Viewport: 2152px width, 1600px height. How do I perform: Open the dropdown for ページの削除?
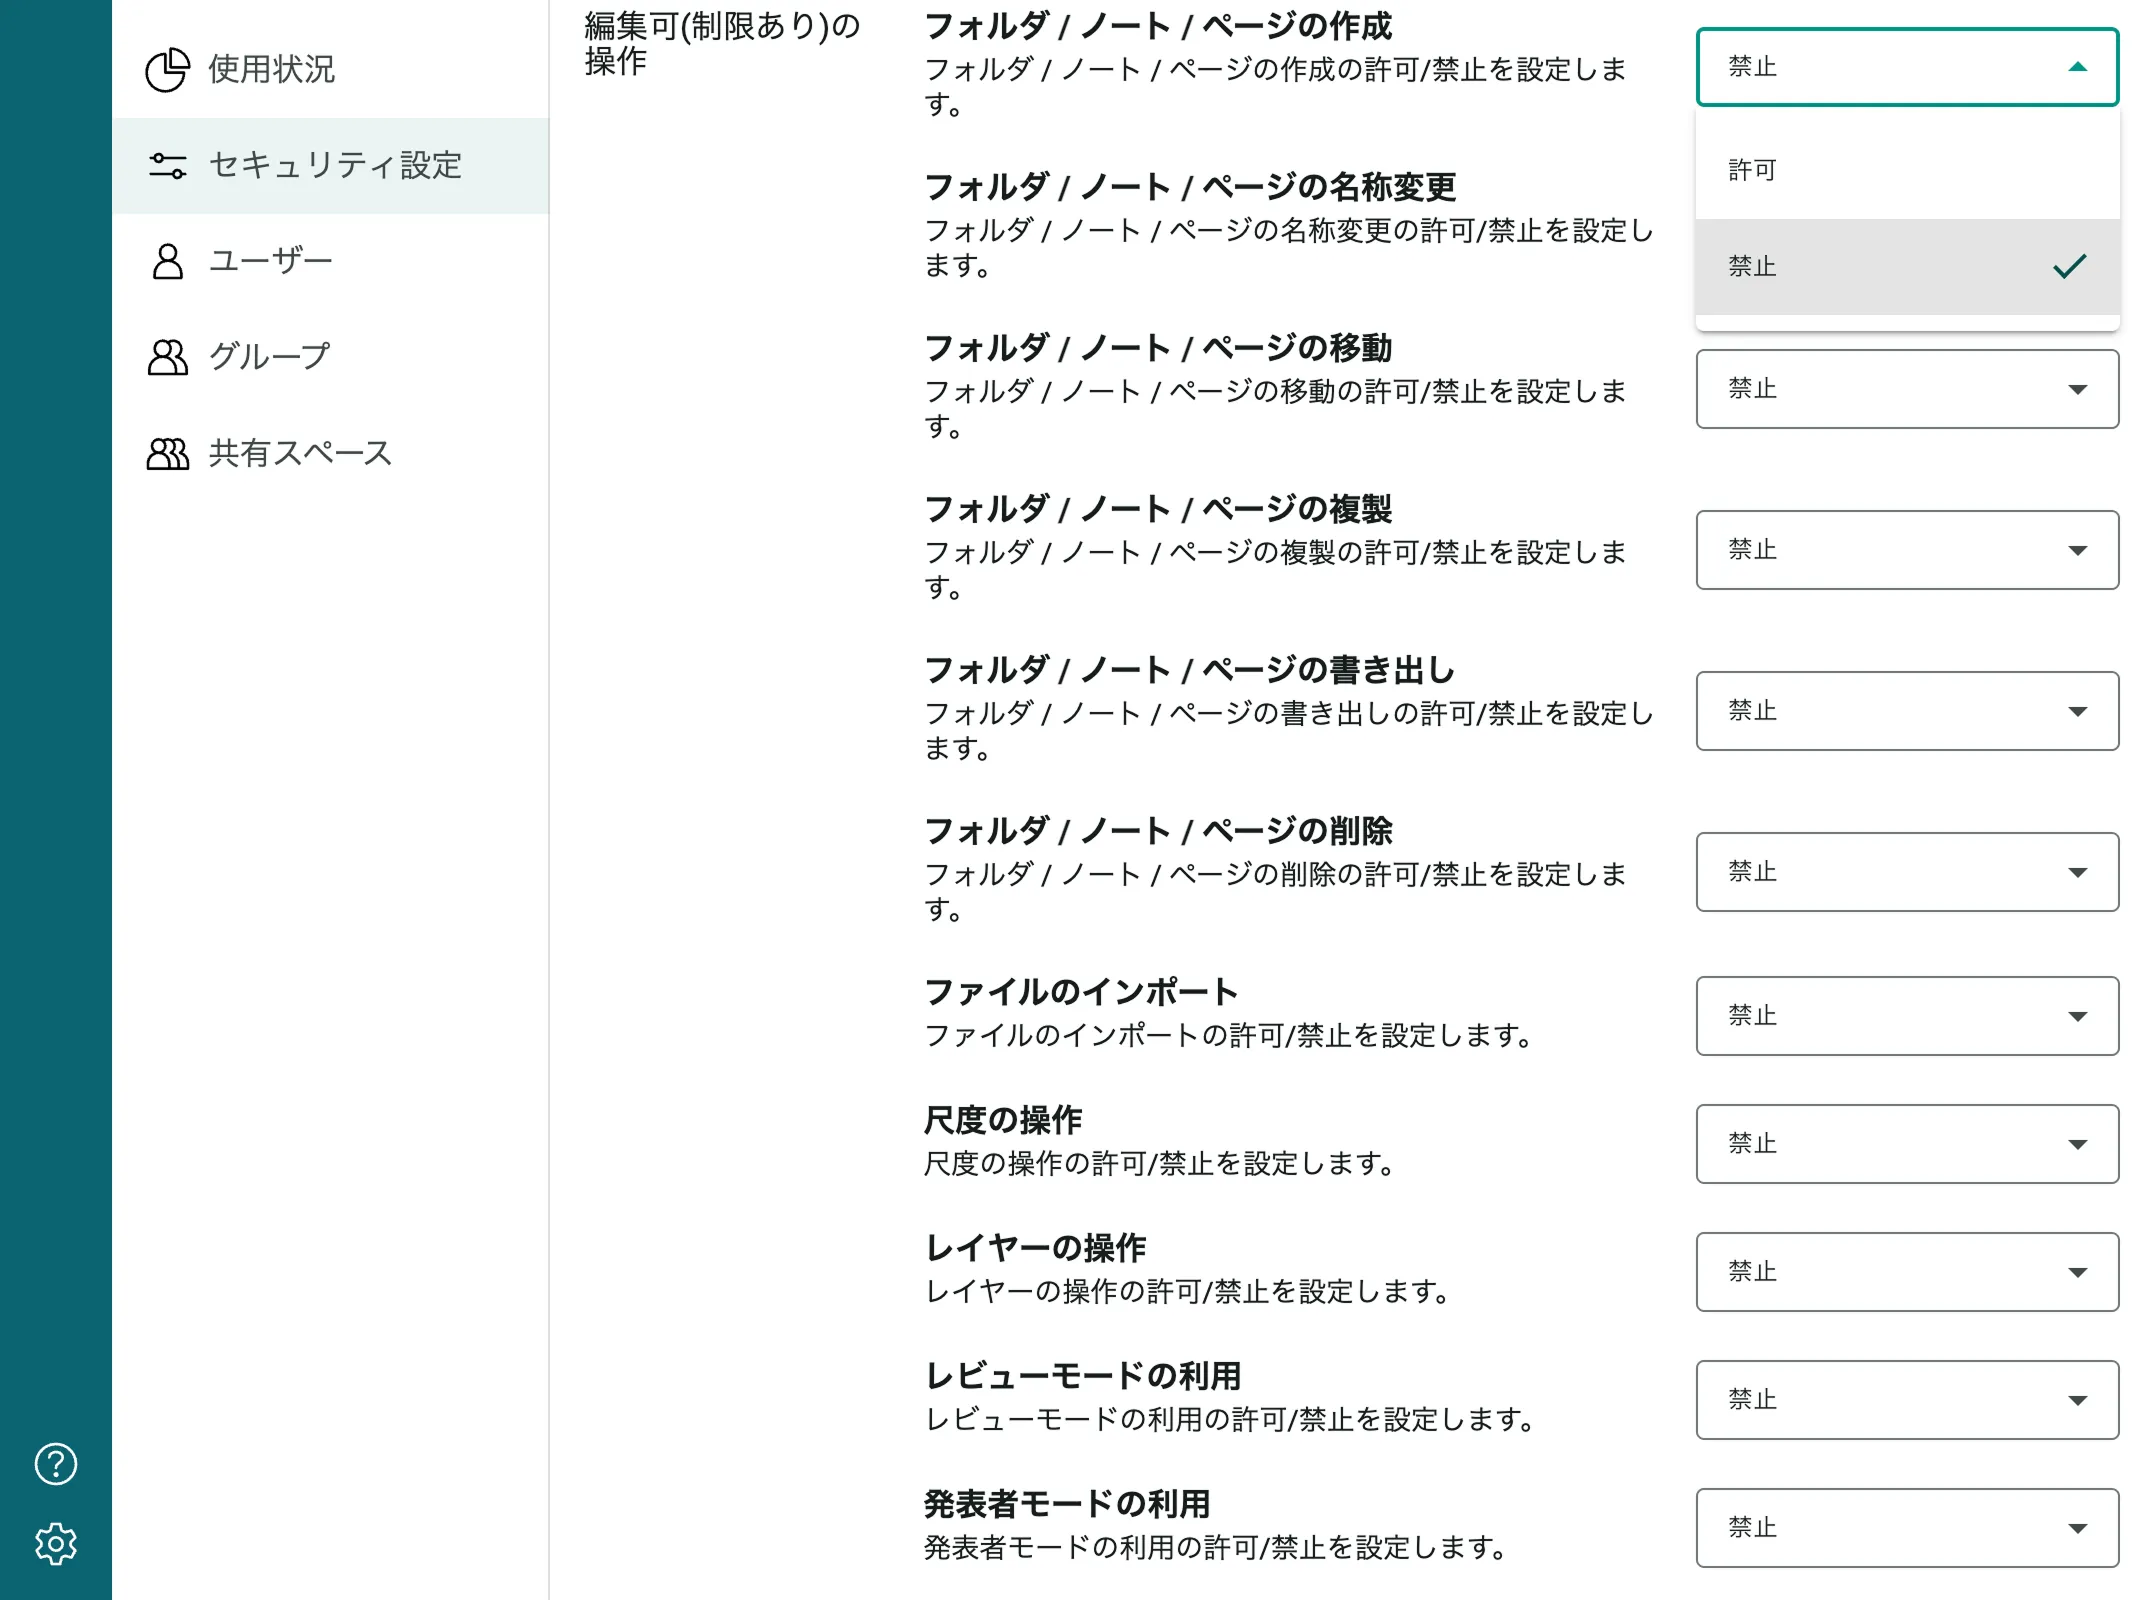1907,872
